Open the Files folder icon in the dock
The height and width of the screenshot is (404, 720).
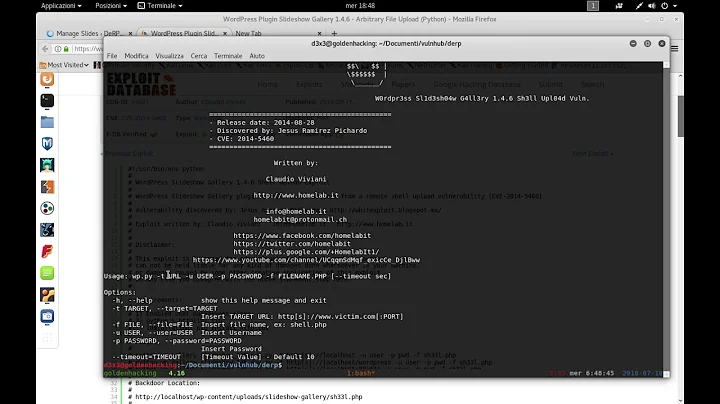point(47,122)
